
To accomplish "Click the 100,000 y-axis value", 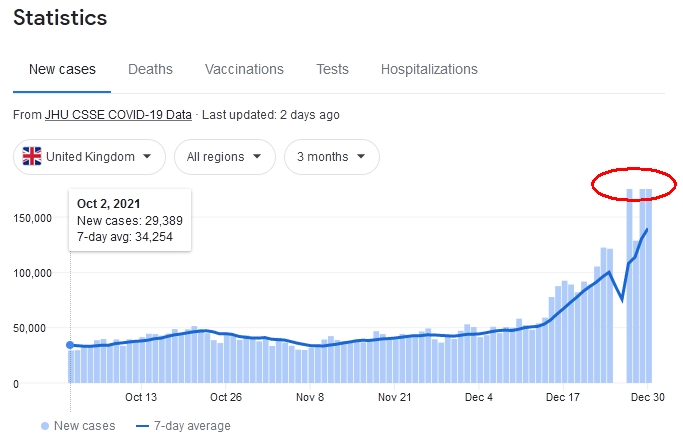I will 32,273.
